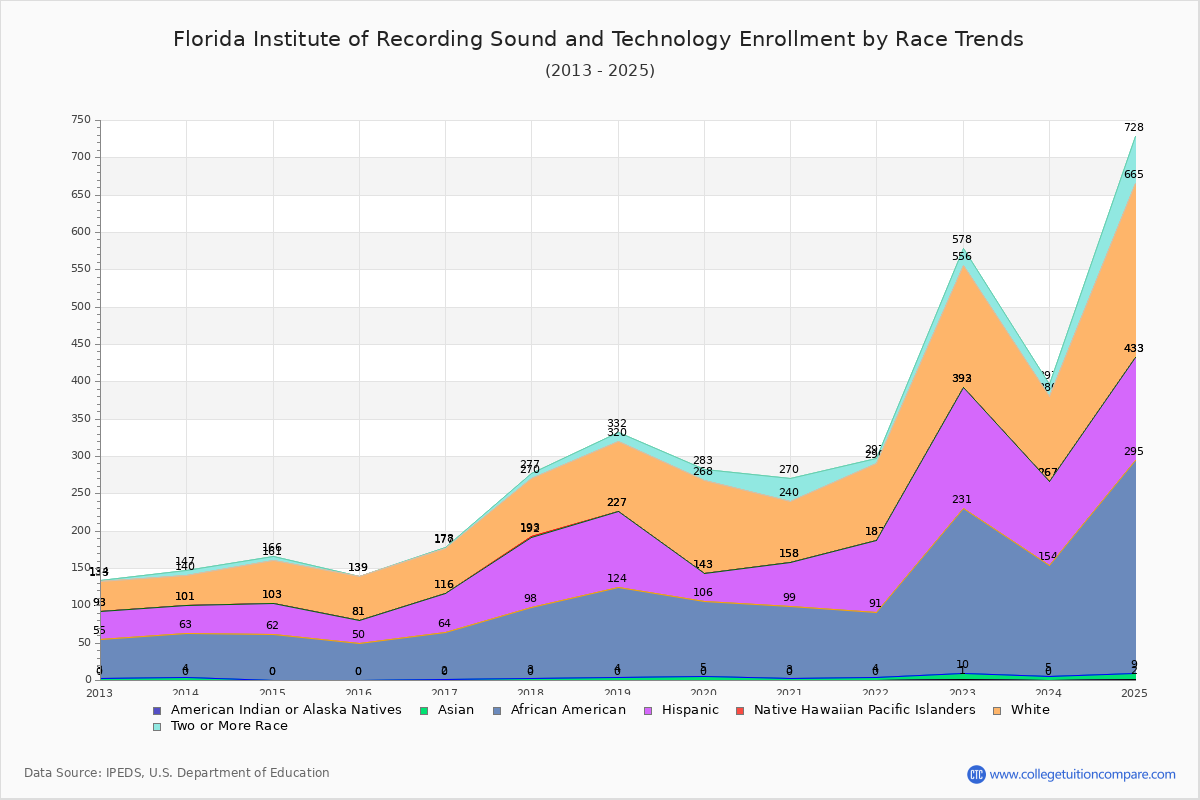Open www.collegetuitioncompare.com link
This screenshot has height=800, width=1200.
1083,774
